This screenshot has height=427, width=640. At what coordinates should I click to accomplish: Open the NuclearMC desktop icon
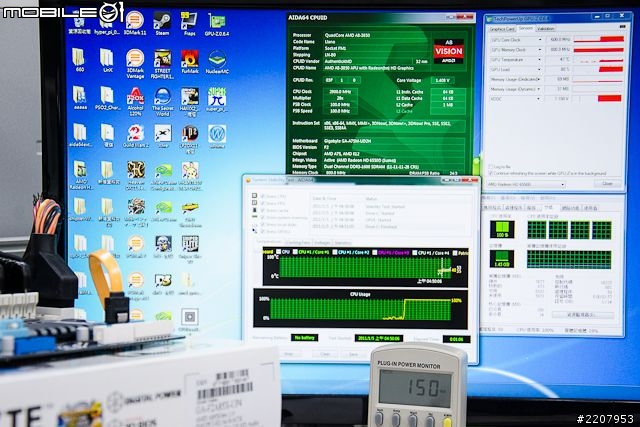(x=217, y=61)
